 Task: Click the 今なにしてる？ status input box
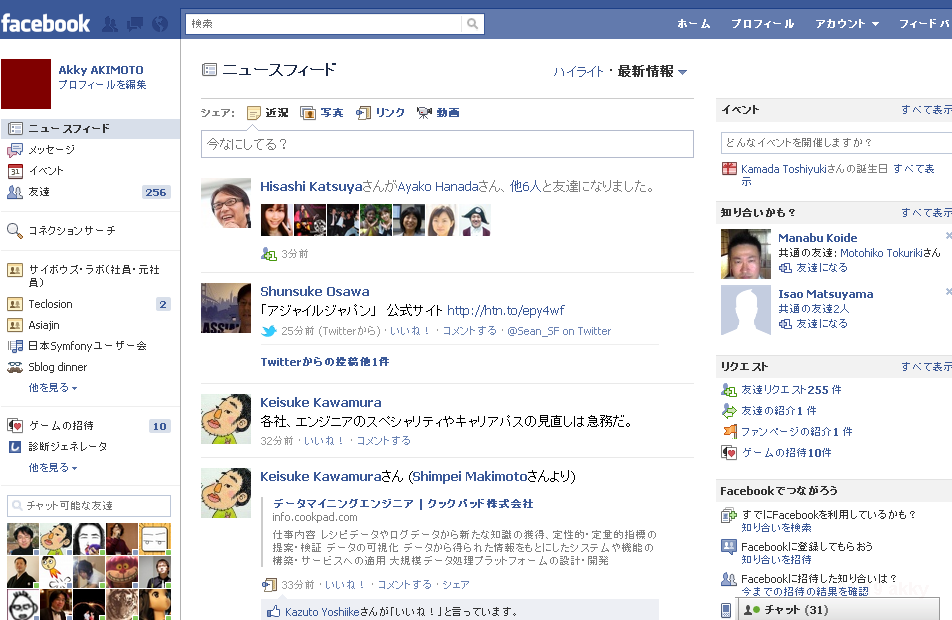[x=447, y=144]
